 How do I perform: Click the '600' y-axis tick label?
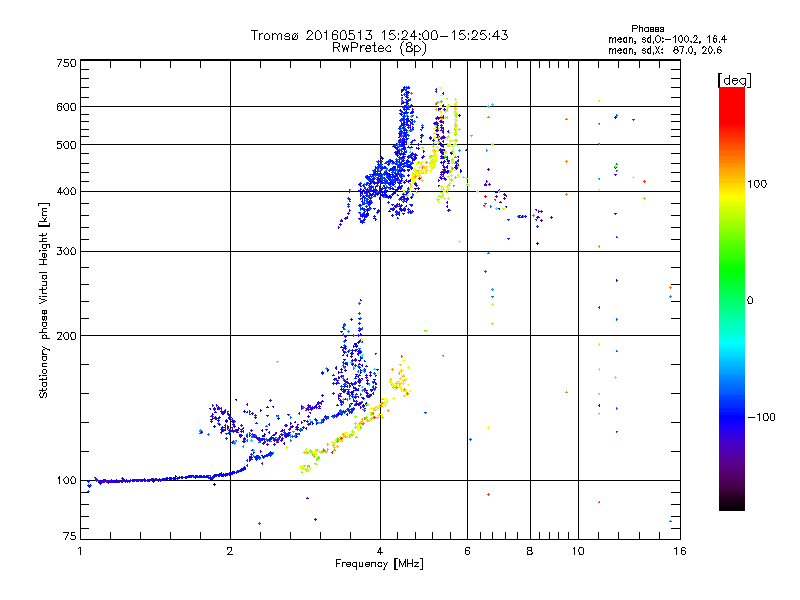click(x=66, y=107)
